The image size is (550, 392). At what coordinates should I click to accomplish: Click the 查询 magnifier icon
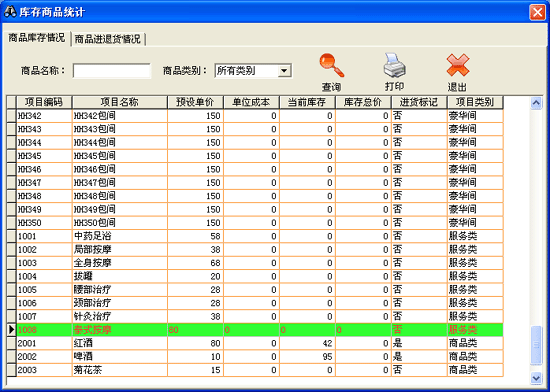331,65
